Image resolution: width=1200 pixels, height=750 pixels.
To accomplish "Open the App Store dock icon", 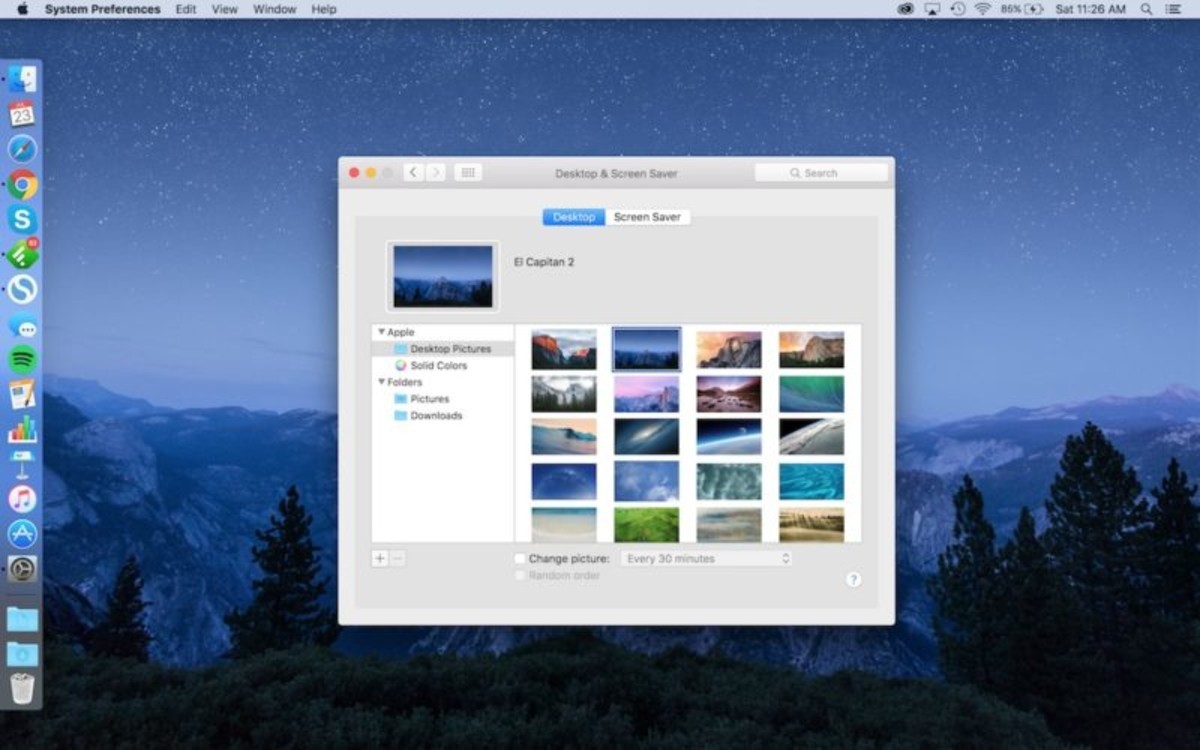I will [22, 534].
